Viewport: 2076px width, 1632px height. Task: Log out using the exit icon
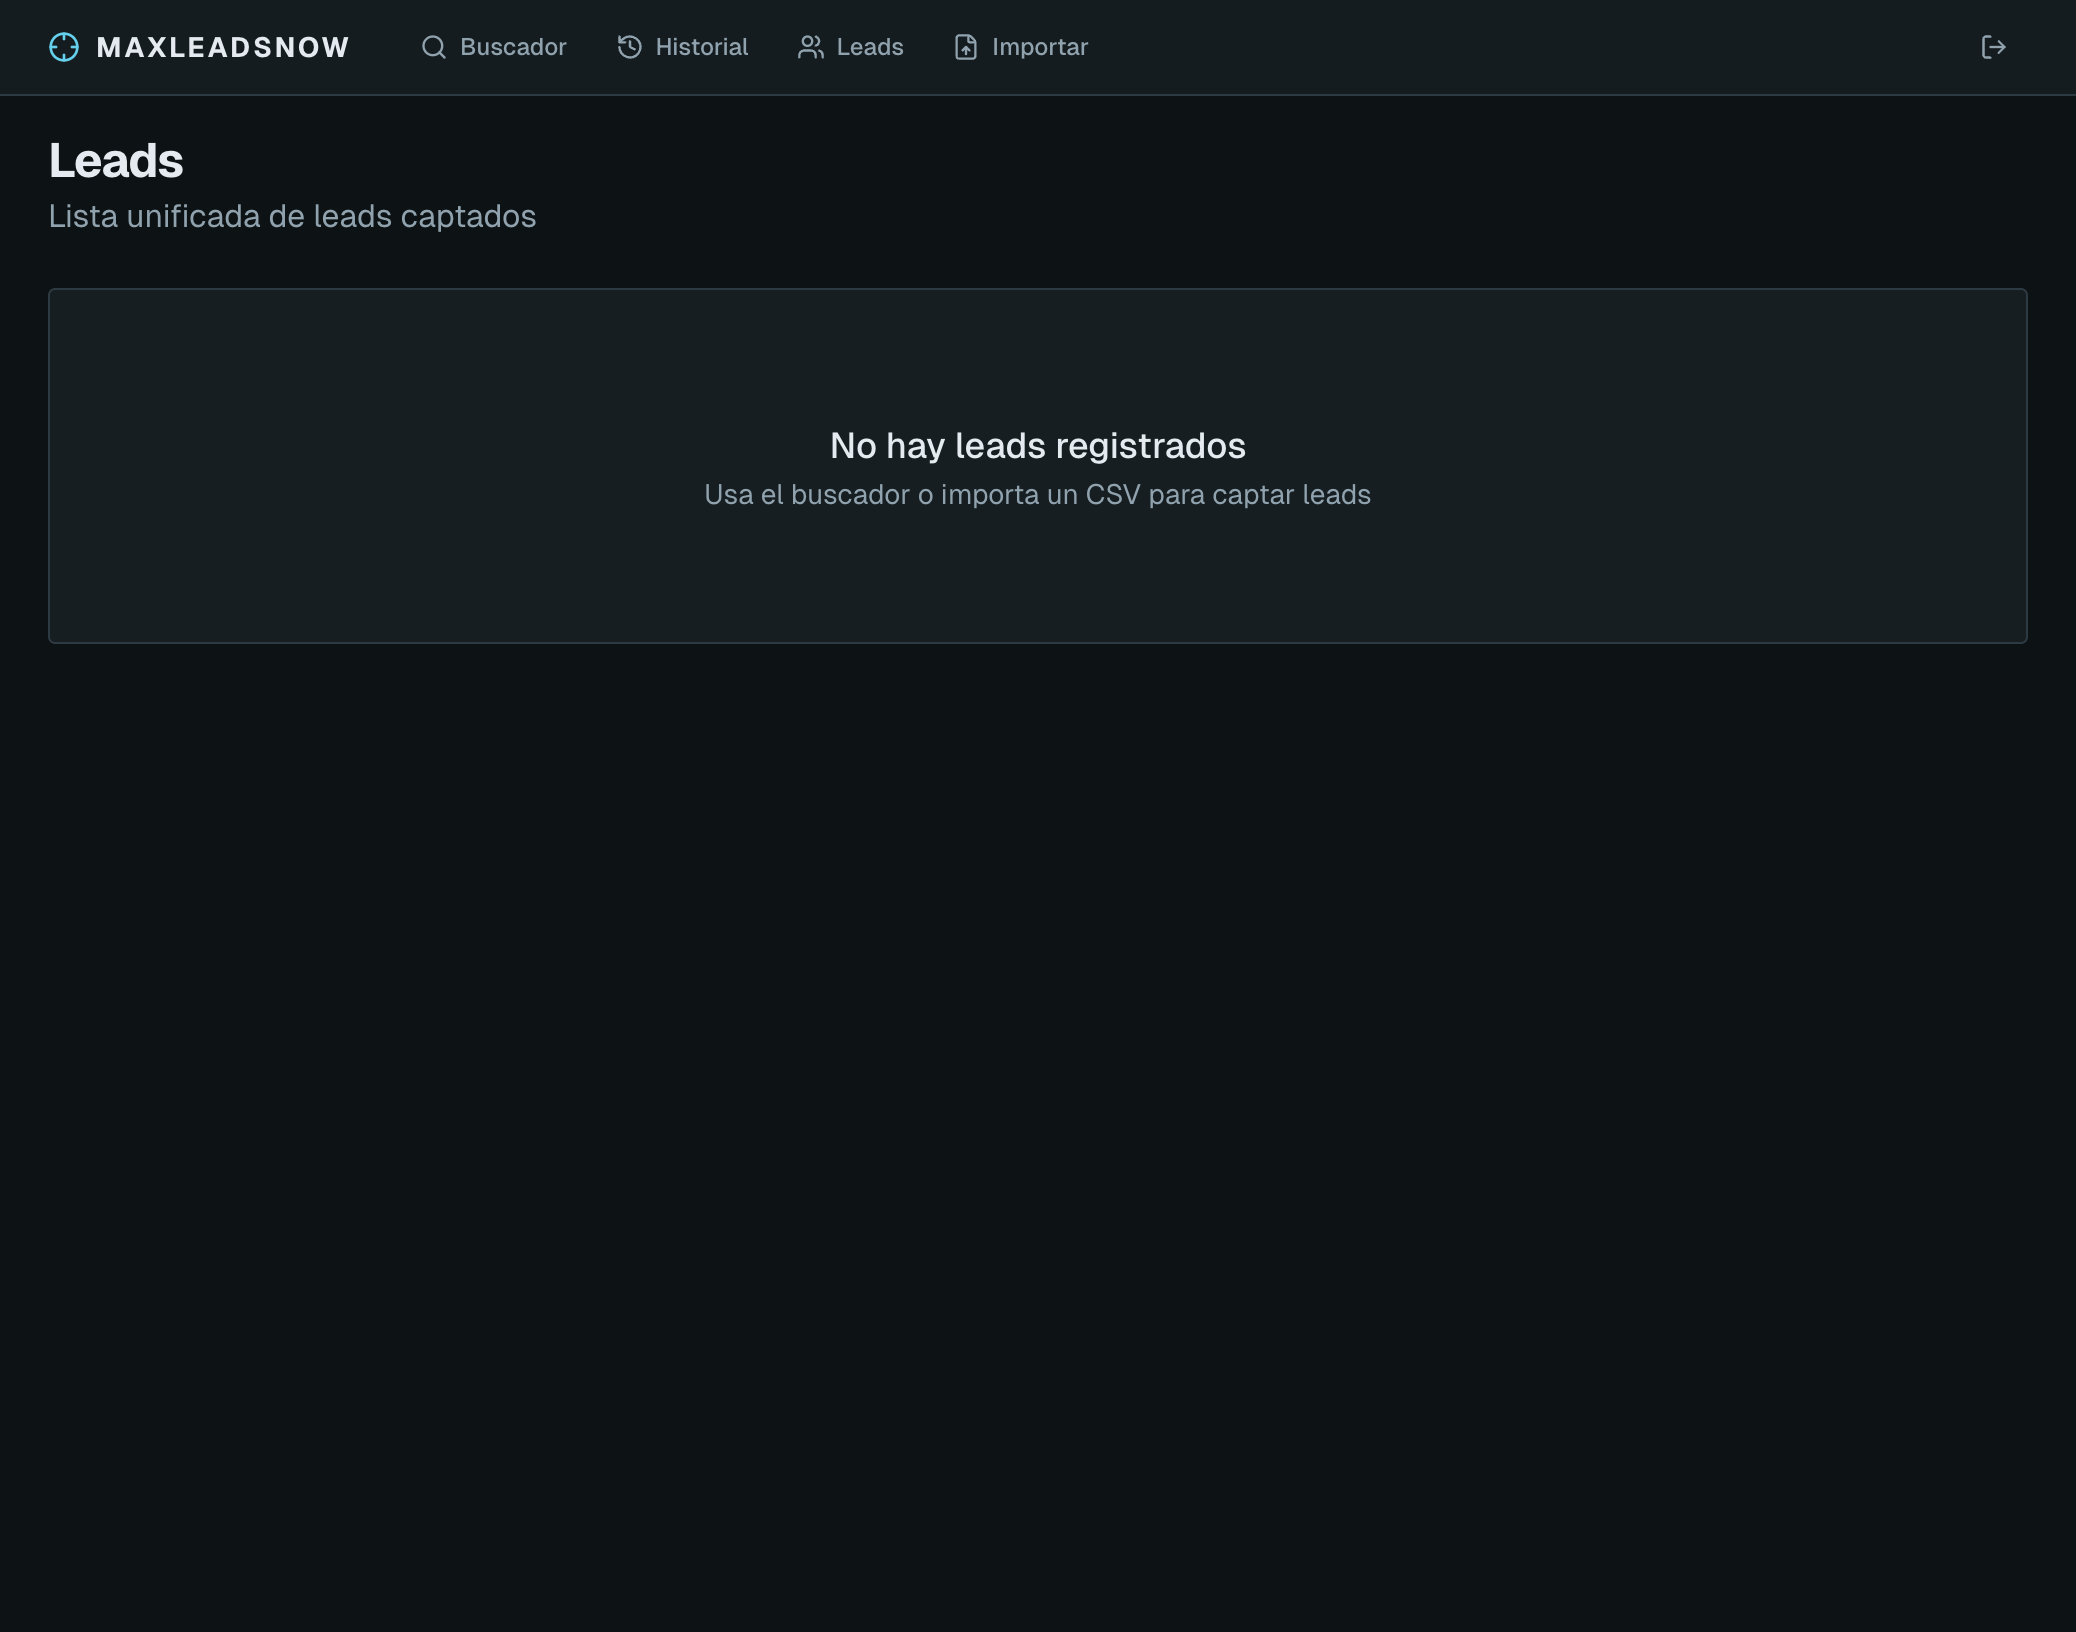(1993, 47)
